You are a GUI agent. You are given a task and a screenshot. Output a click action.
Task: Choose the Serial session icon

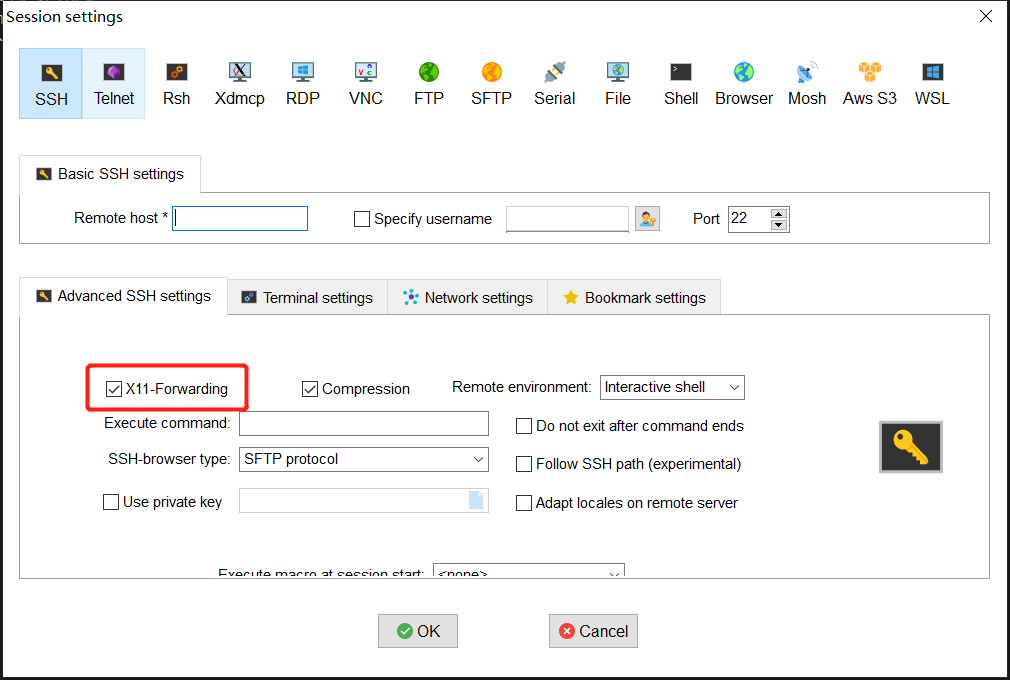coord(554,84)
